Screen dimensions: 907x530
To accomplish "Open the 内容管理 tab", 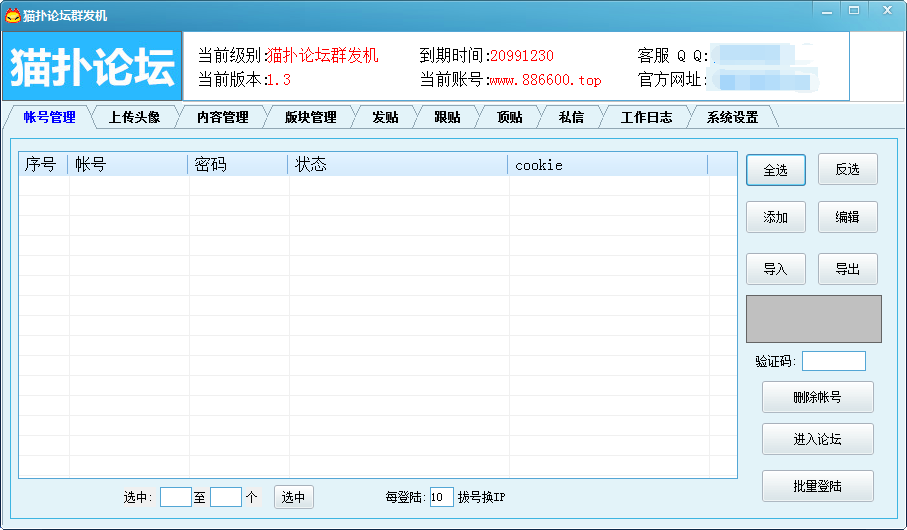I will [222, 117].
